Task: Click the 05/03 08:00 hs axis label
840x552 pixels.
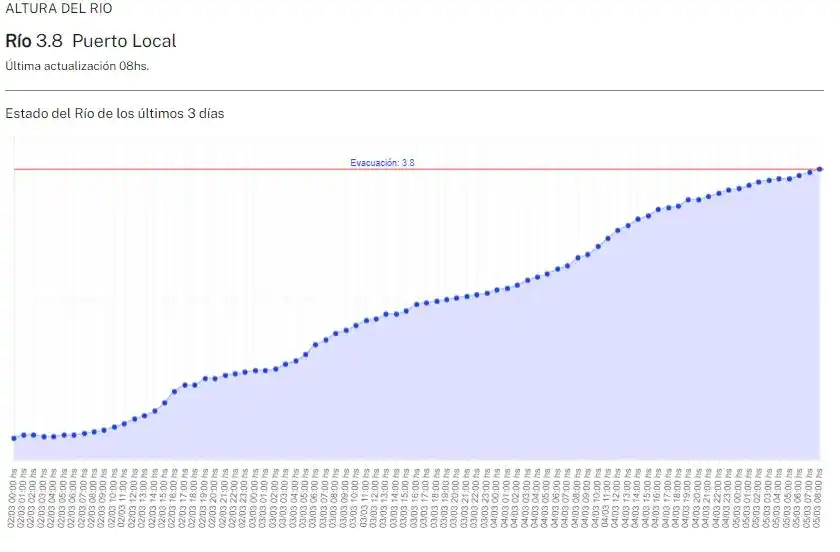Action: pos(820,505)
